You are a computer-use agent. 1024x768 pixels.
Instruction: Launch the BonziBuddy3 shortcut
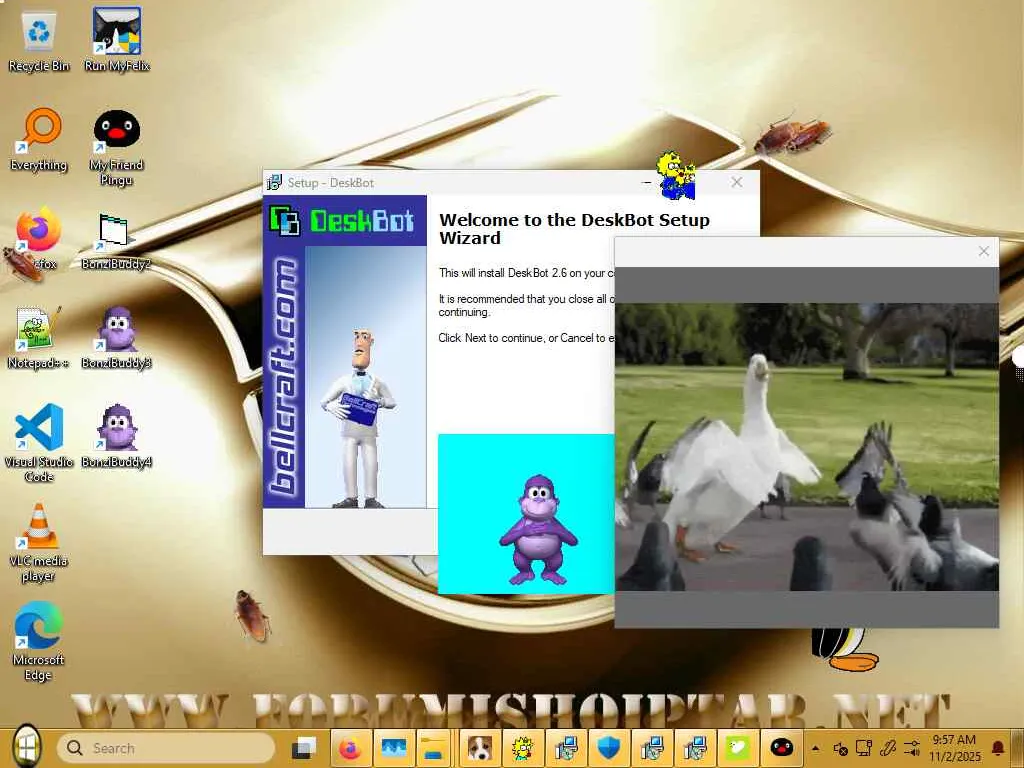point(117,338)
